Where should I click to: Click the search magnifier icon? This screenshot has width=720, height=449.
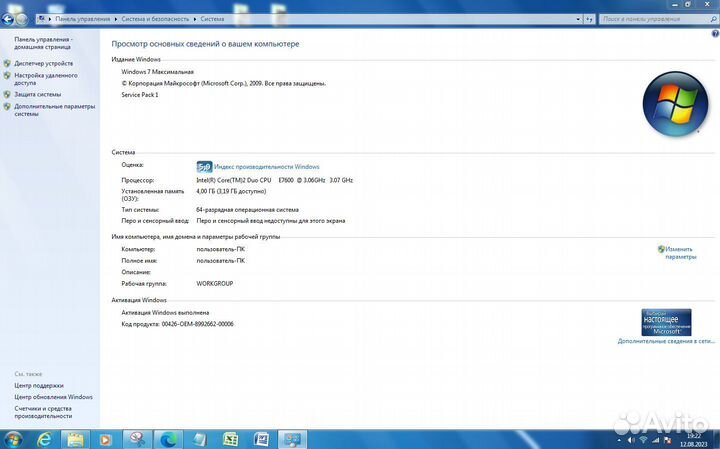(x=714, y=19)
